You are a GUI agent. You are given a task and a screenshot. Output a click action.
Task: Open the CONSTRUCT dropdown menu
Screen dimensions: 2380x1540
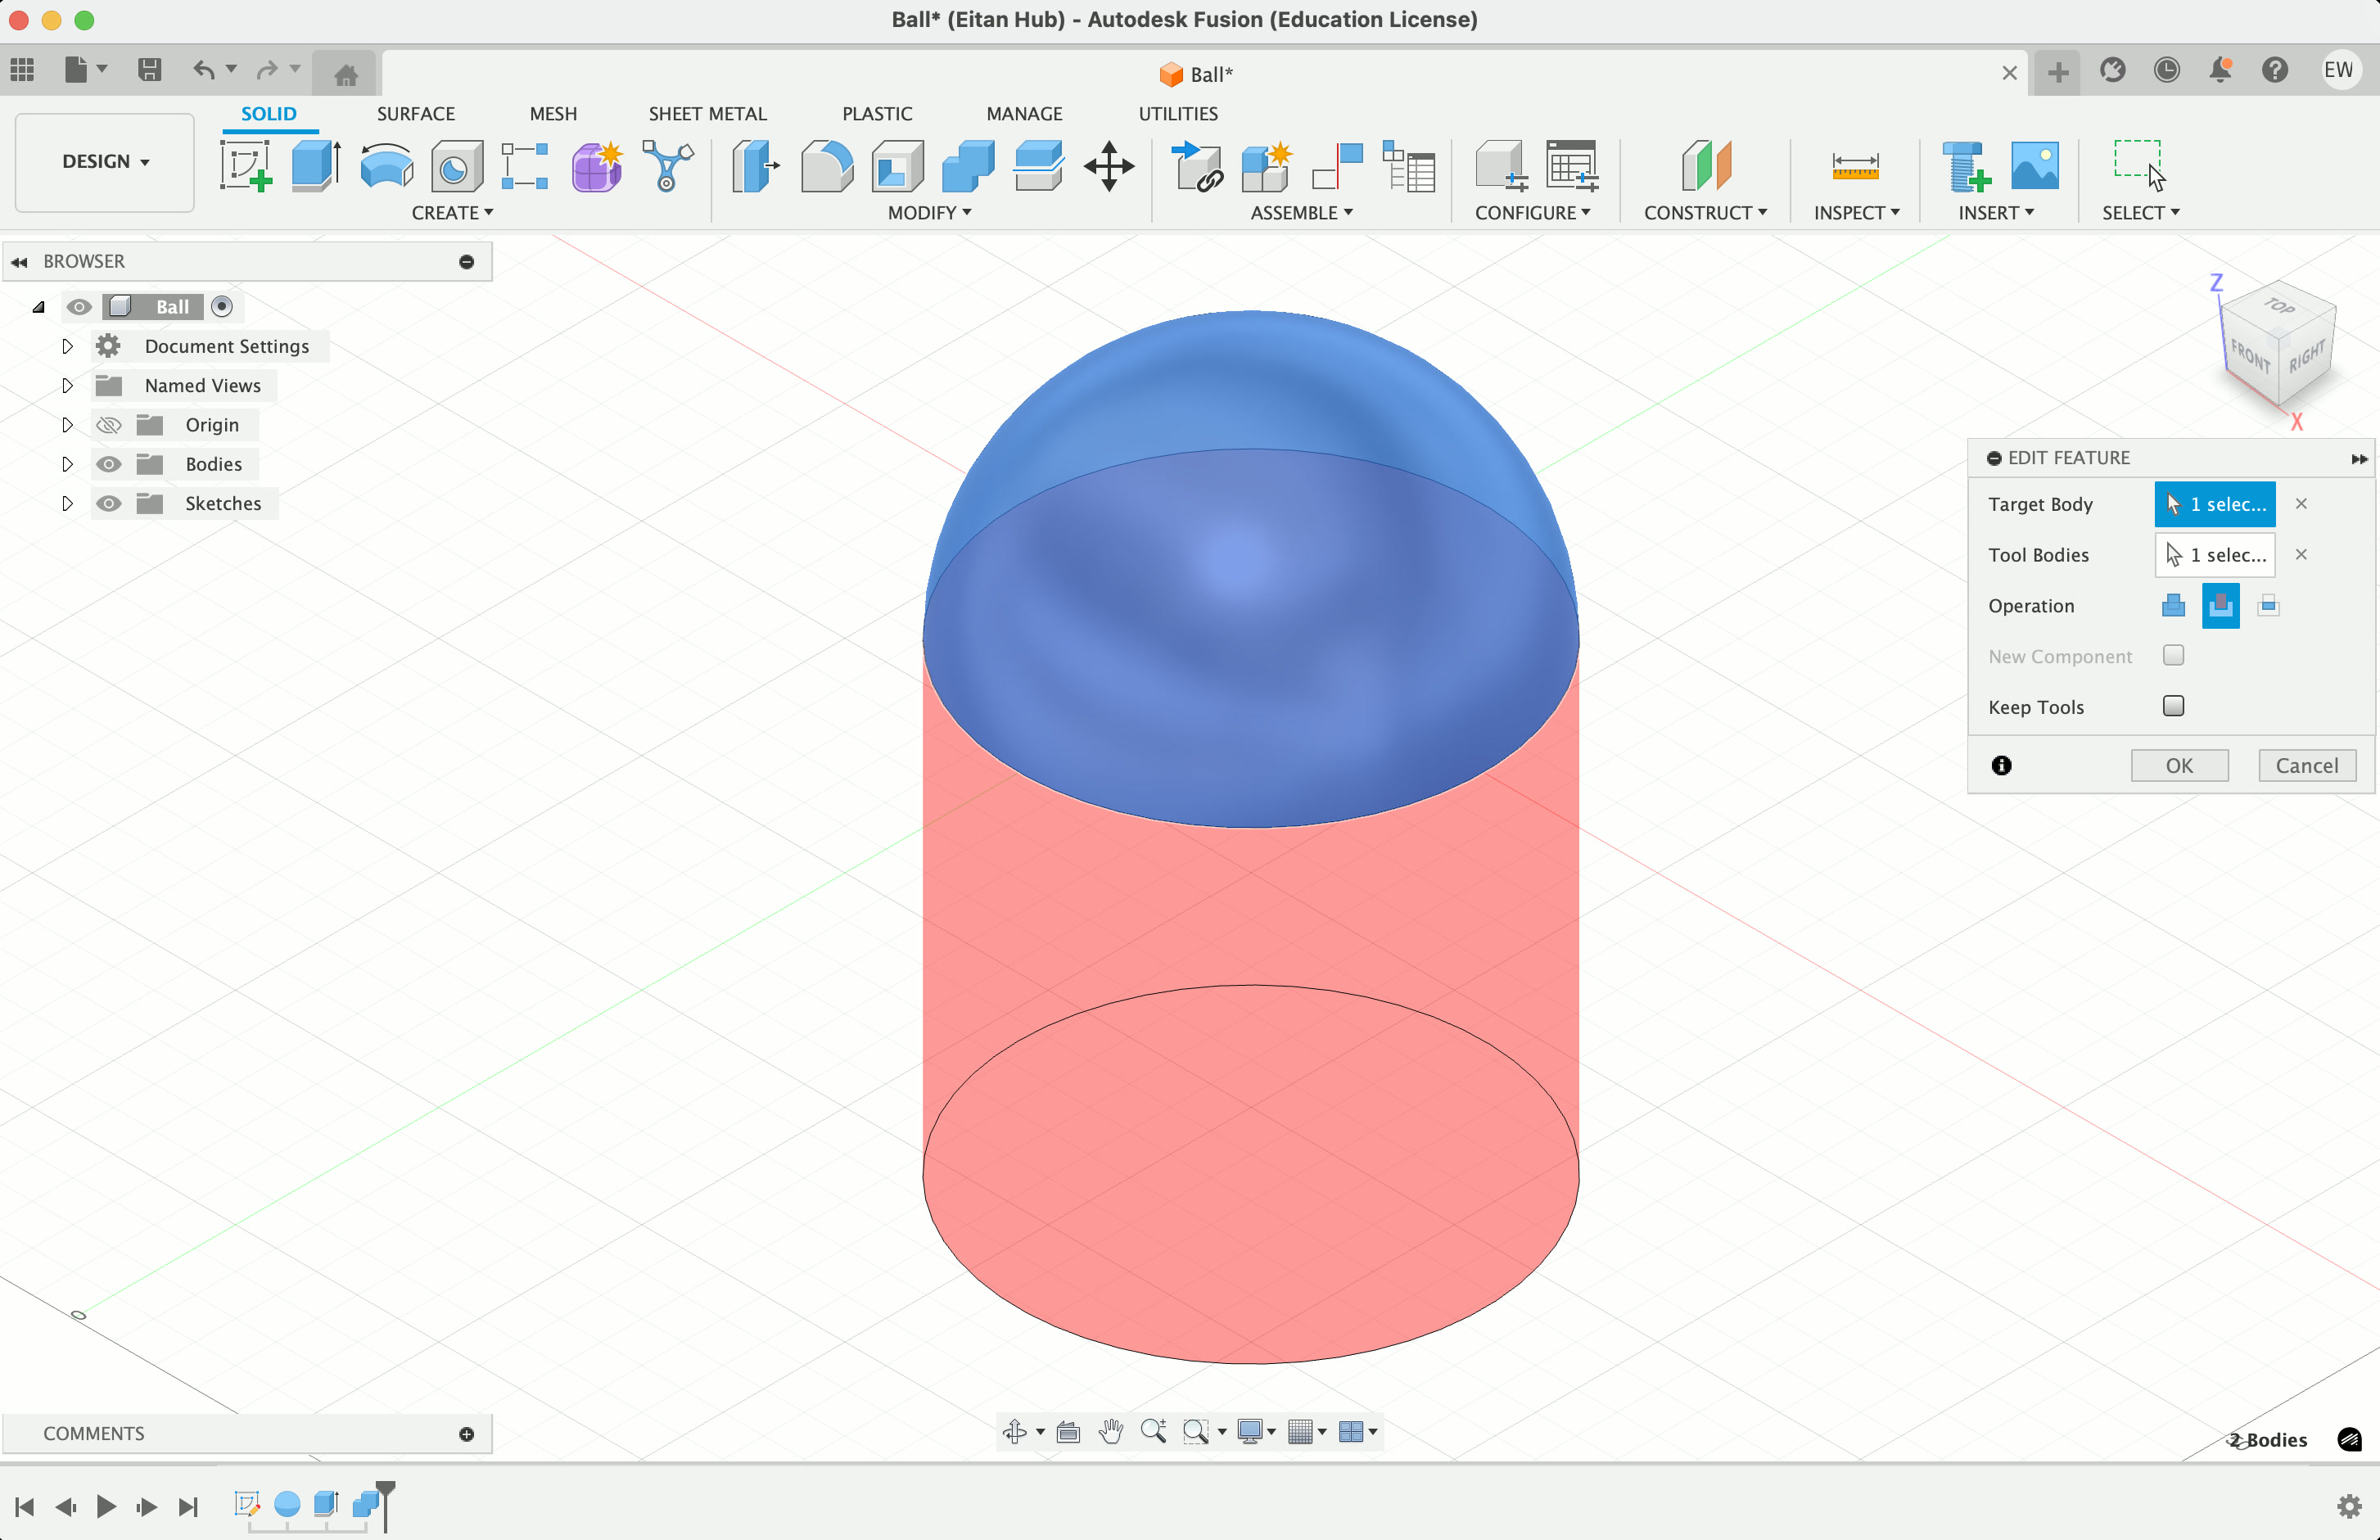tap(1705, 213)
